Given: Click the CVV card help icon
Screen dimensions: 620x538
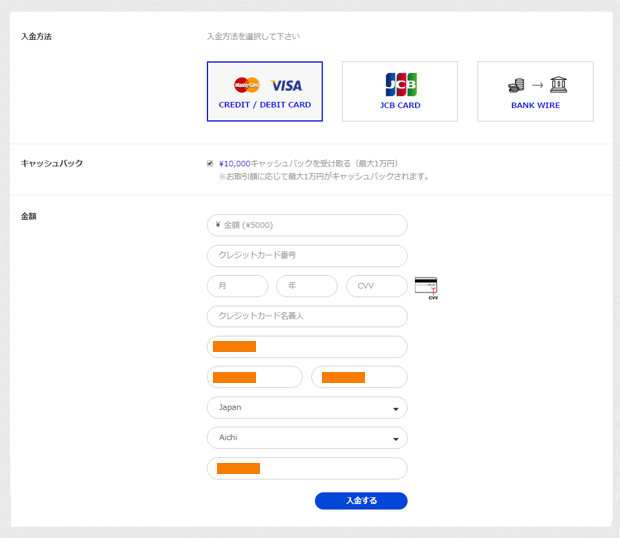Looking at the screenshot, I should [x=426, y=288].
